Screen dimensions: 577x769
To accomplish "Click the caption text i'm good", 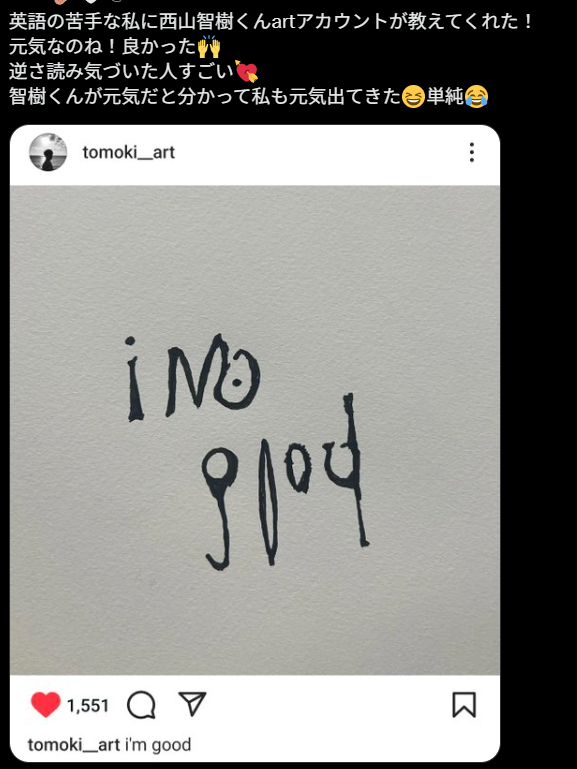I will pos(158,744).
